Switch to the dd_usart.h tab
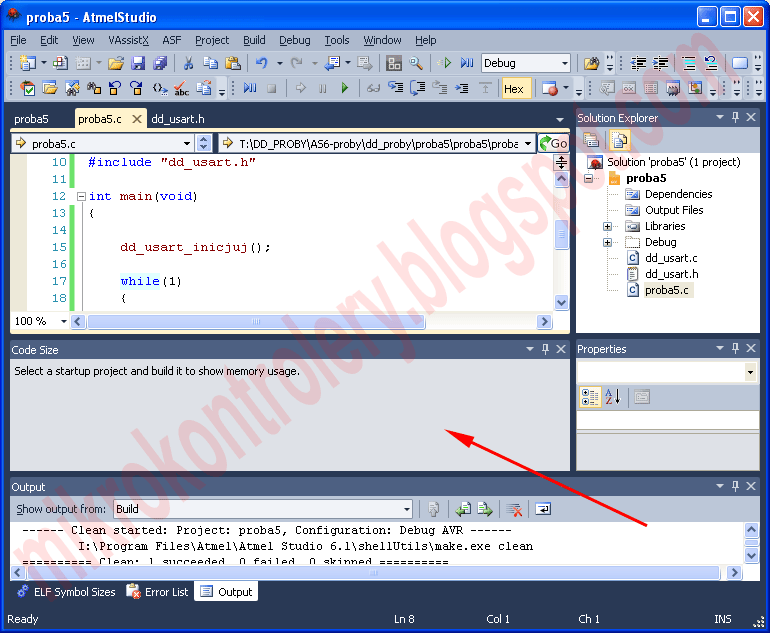Screen dimensions: 770x633 tap(178, 119)
